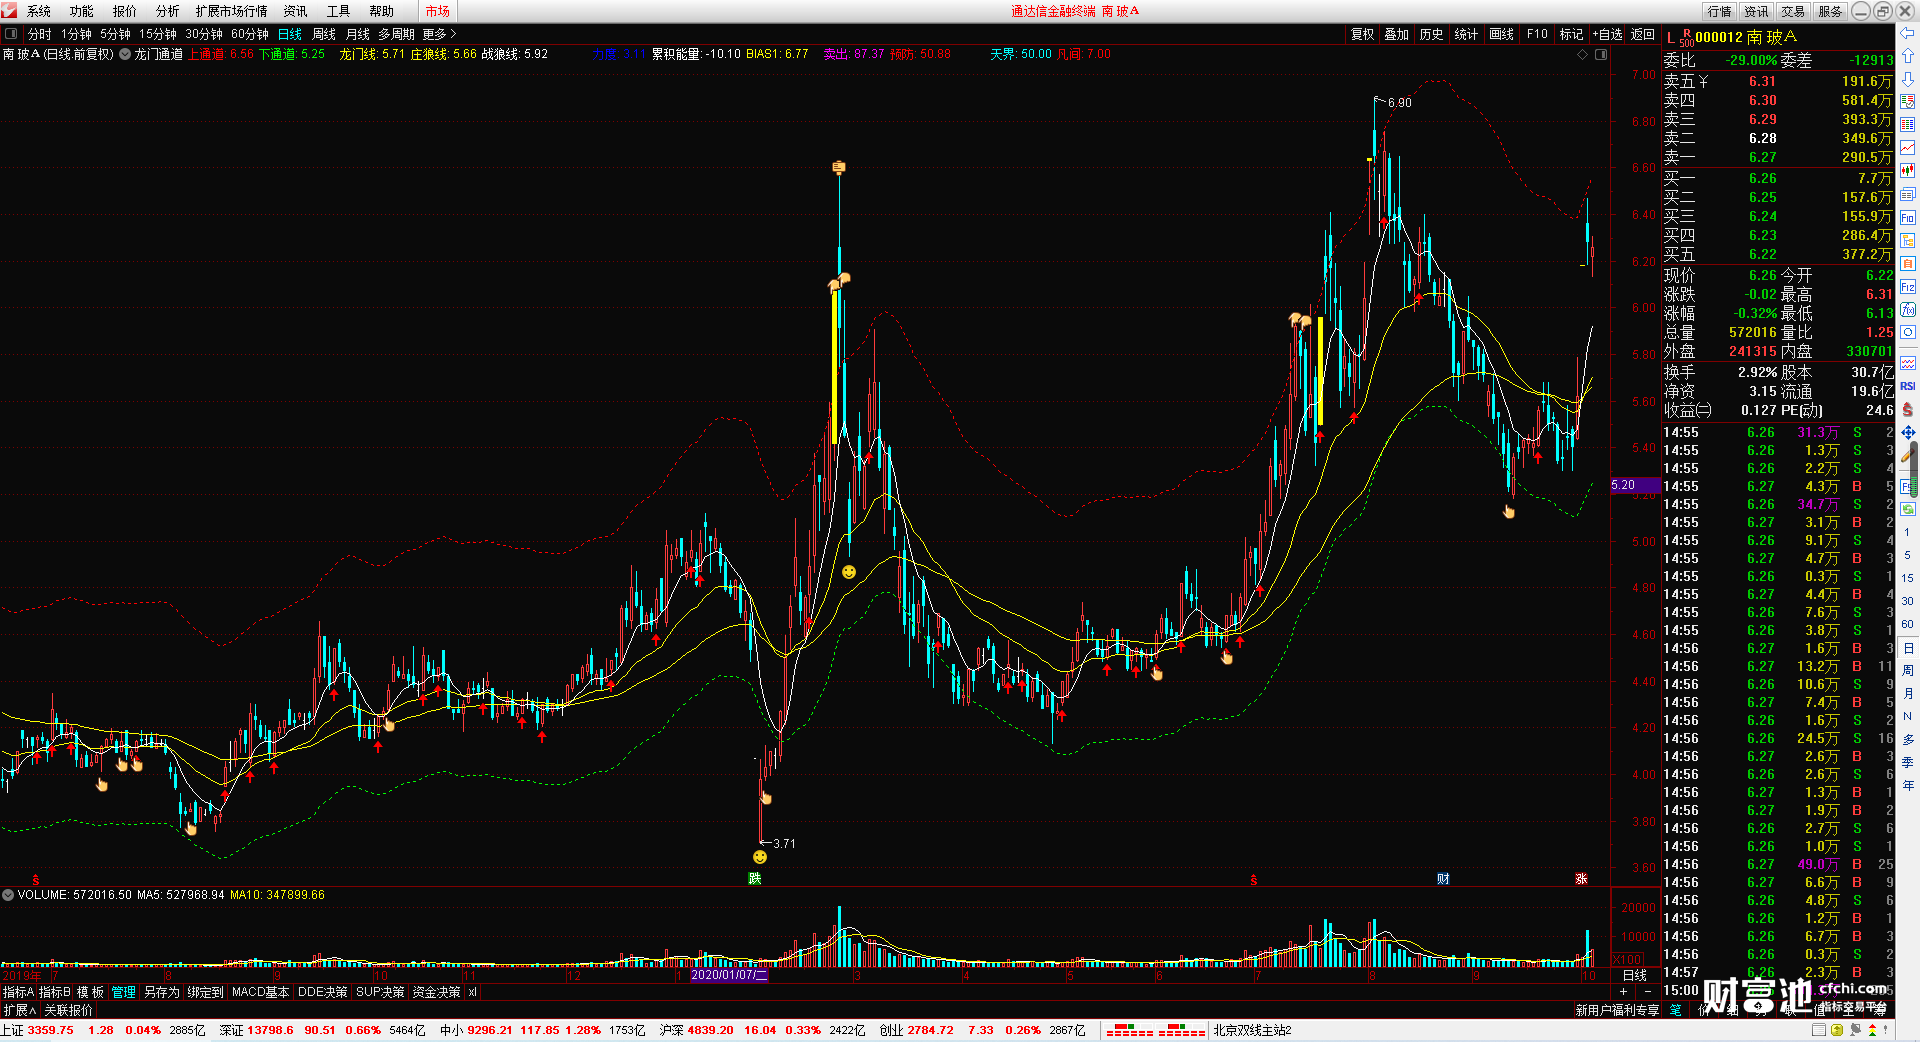The image size is (1920, 1042).
Task: Expand the indicator dropdown before 龙门通道
Action: pos(125,54)
